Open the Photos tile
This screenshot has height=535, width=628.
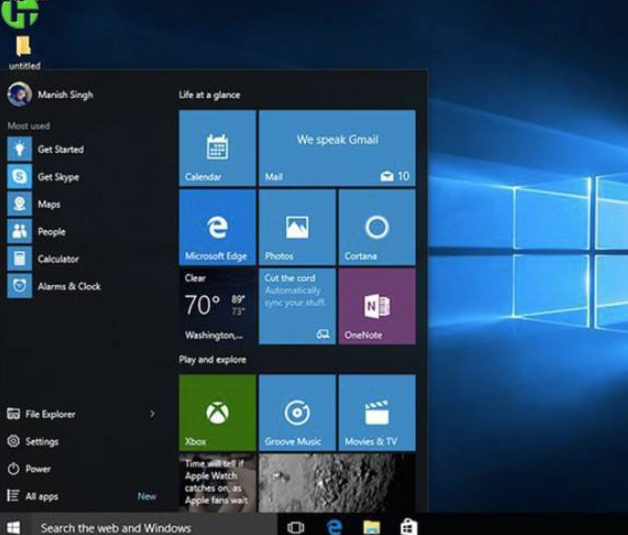297,227
